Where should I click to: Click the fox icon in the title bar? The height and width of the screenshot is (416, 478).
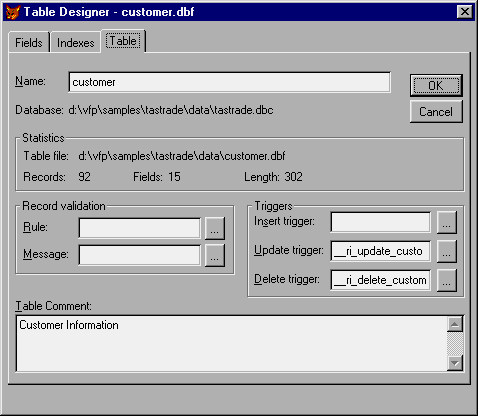13,12
